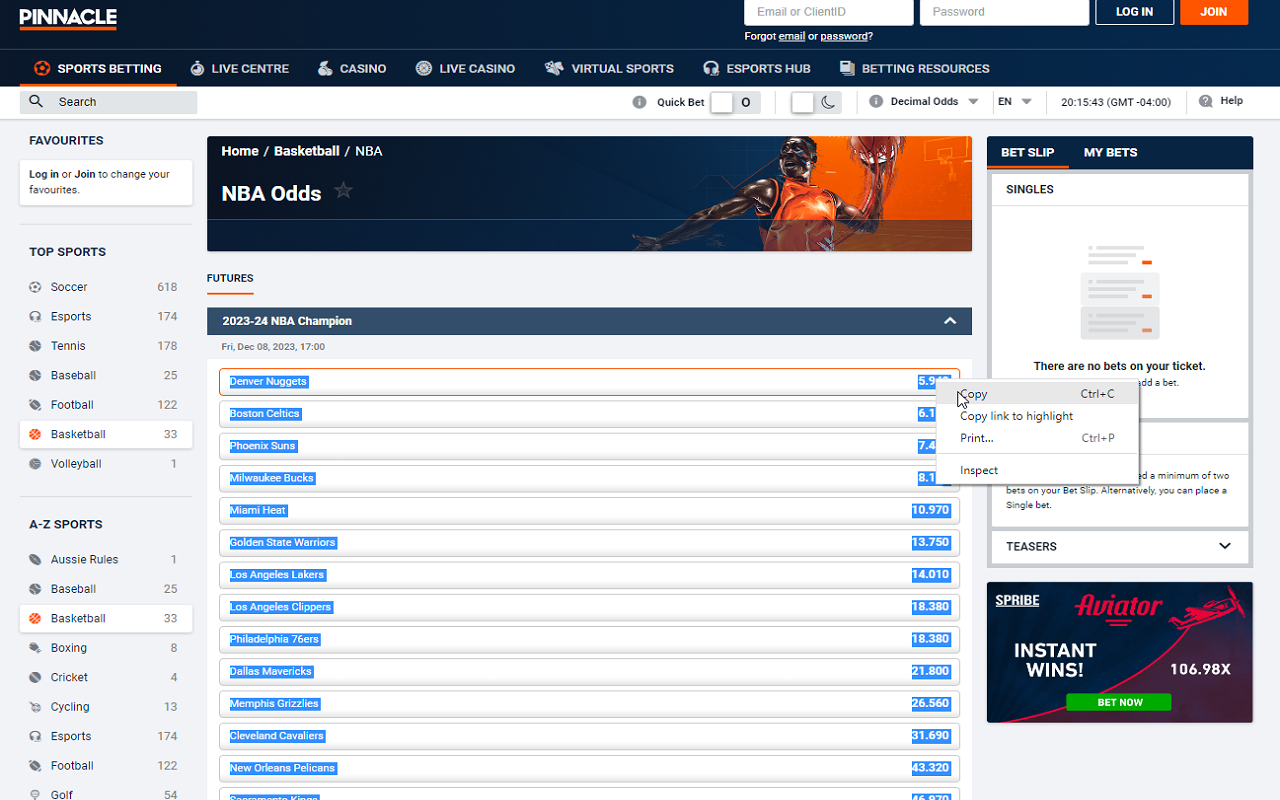Click the Cricket icon in A-Z Sports
Viewport: 1280px width, 800px height.
point(36,677)
